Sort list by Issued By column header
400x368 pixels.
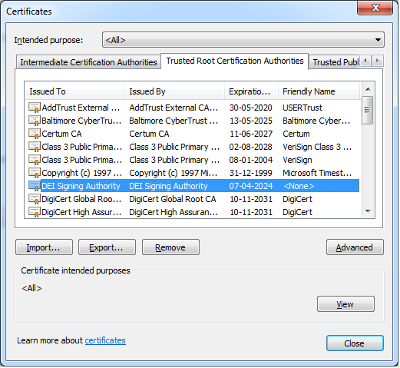point(174,91)
